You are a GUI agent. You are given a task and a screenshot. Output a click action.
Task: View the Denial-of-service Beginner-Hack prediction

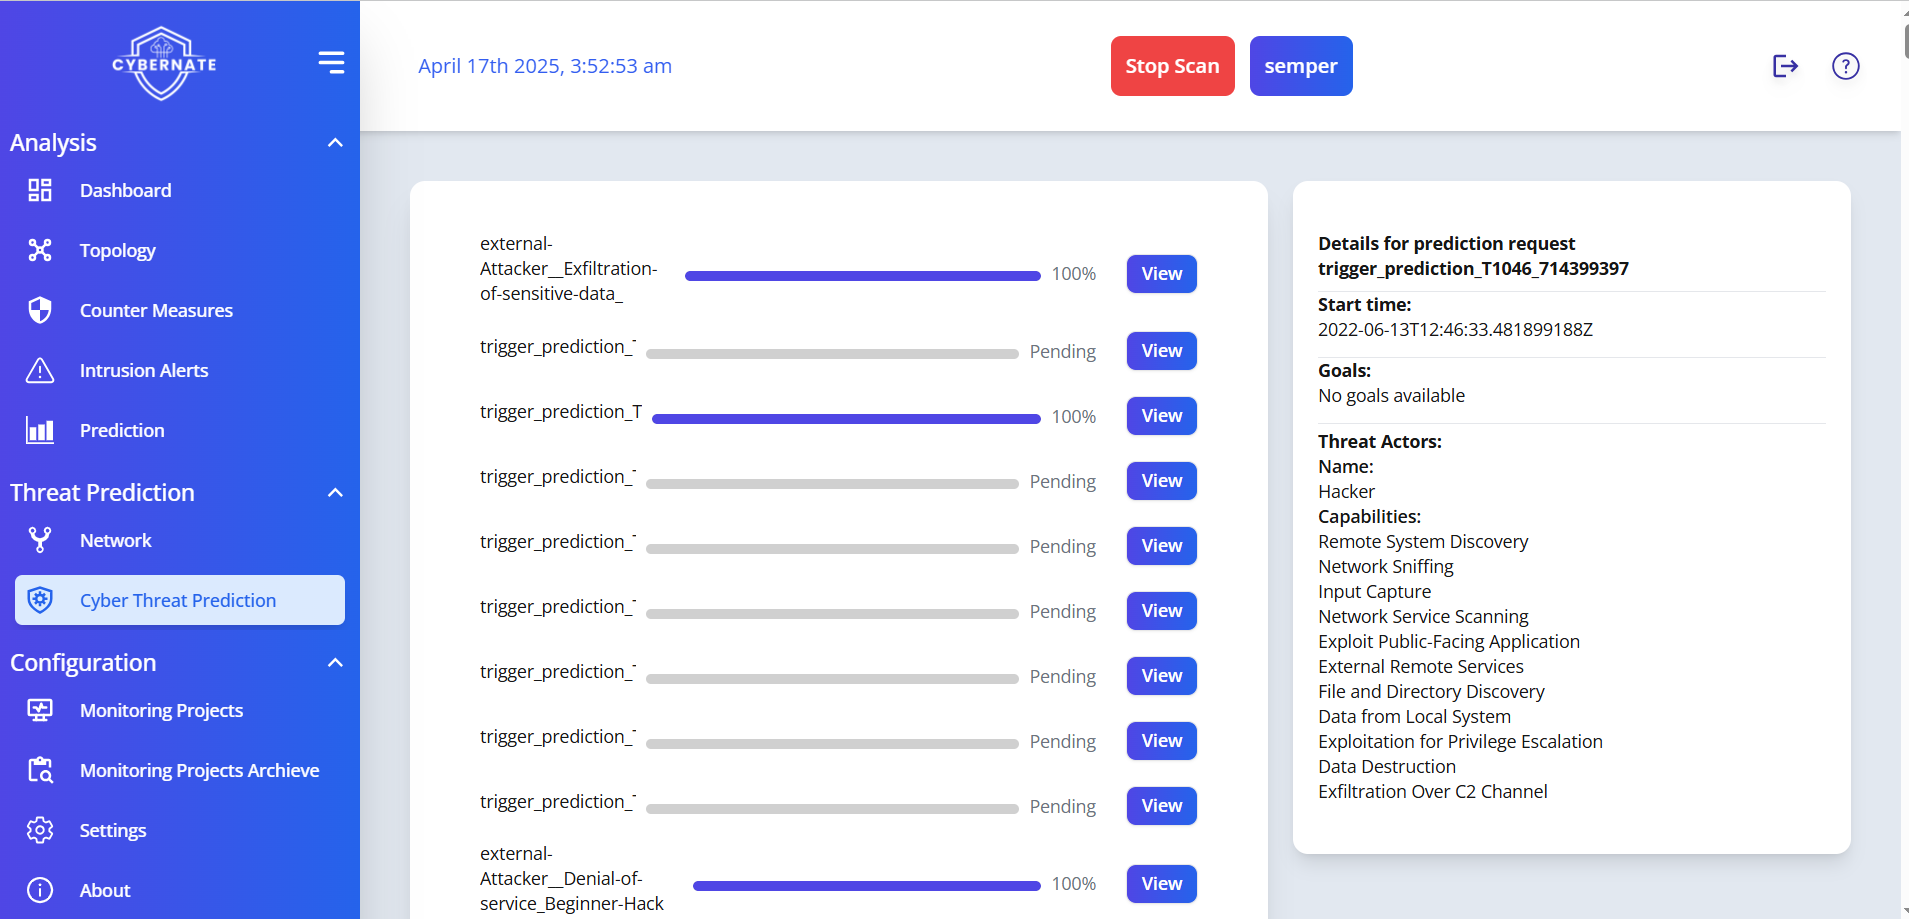tap(1161, 884)
